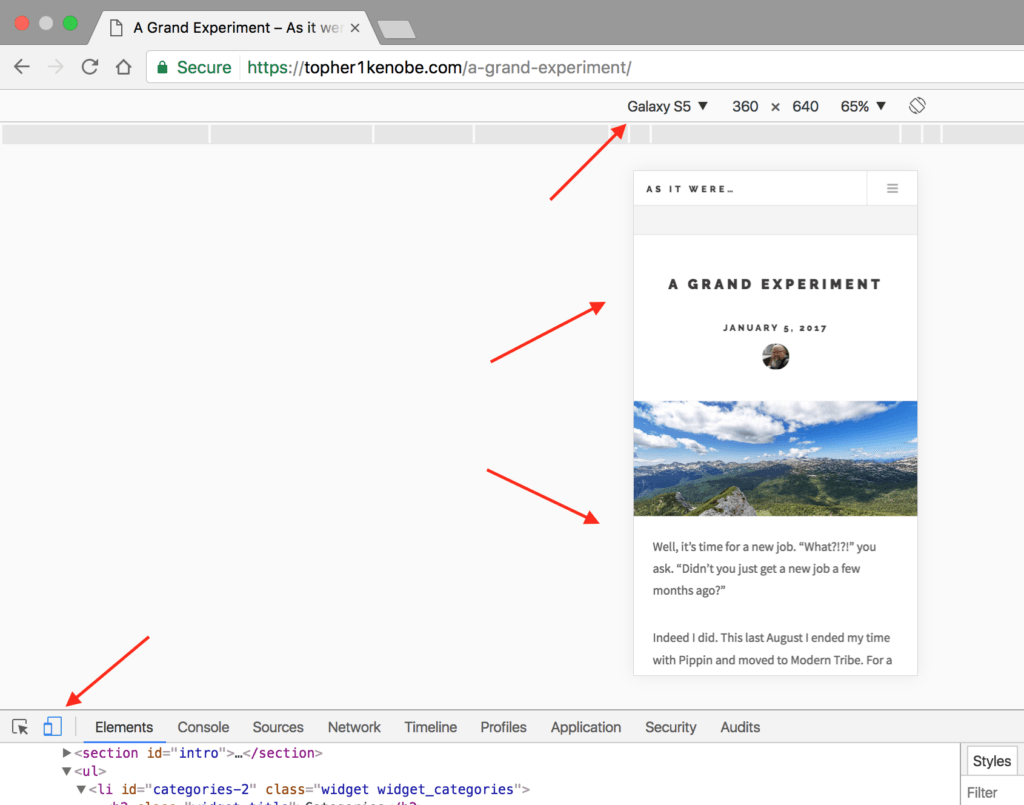Switch to the Security tab
Screen dimensions: 1024x805
670,727
